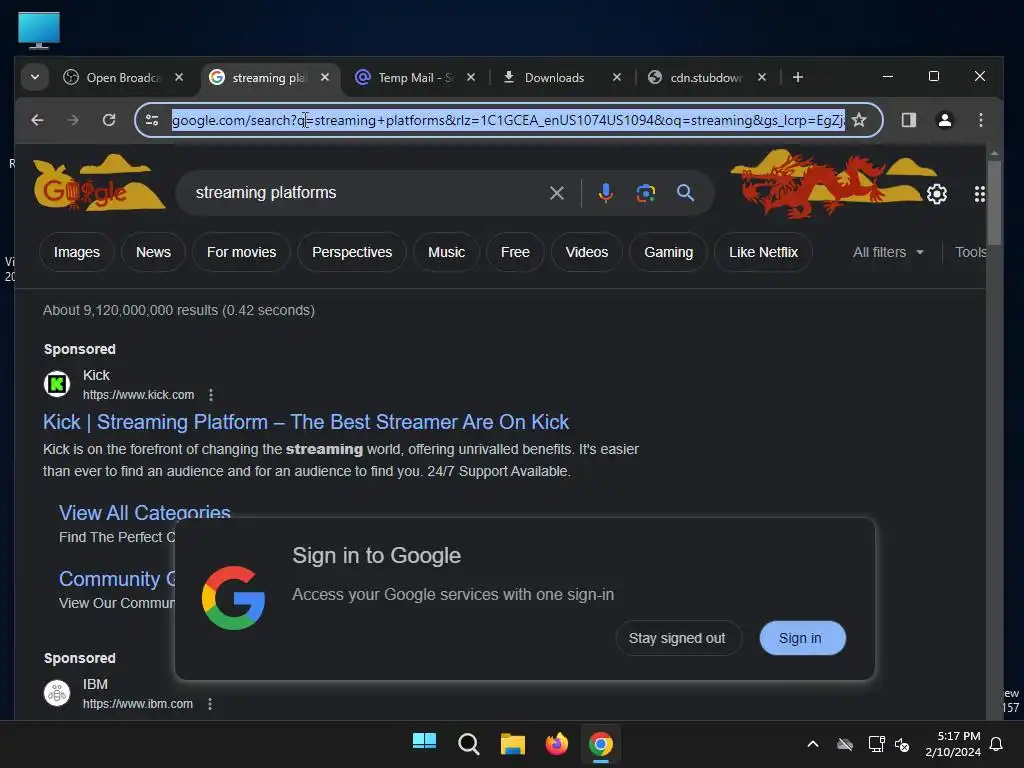1024x768 pixels.
Task: Open Google quick settings gear
Action: [x=936, y=194]
